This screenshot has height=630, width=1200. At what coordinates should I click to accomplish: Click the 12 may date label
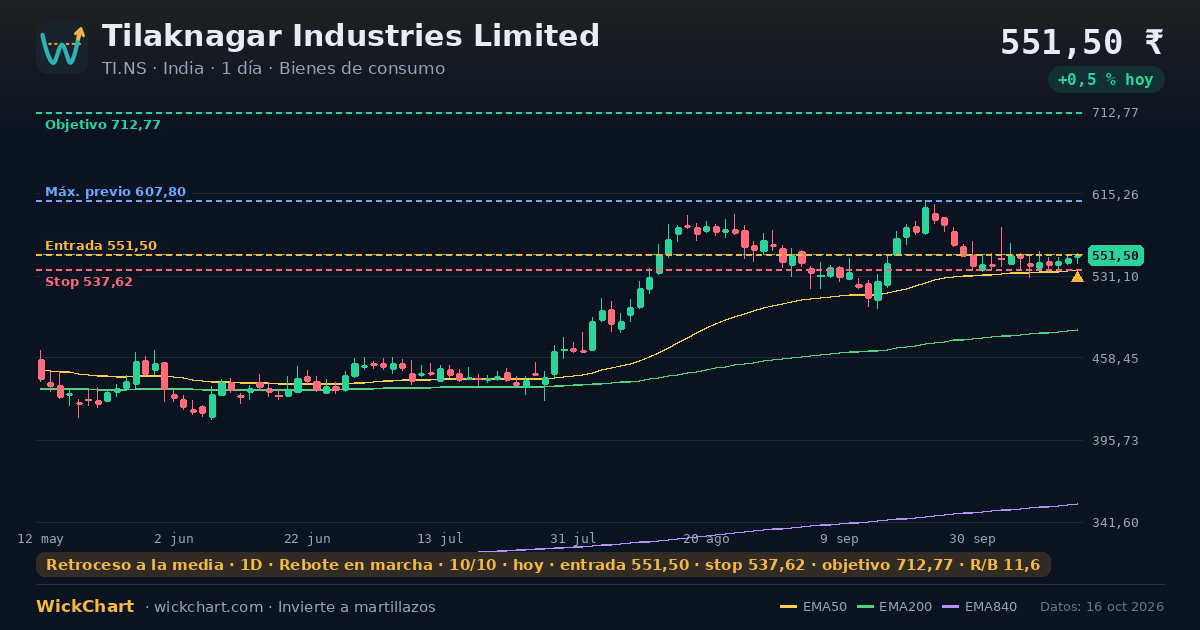pos(40,539)
